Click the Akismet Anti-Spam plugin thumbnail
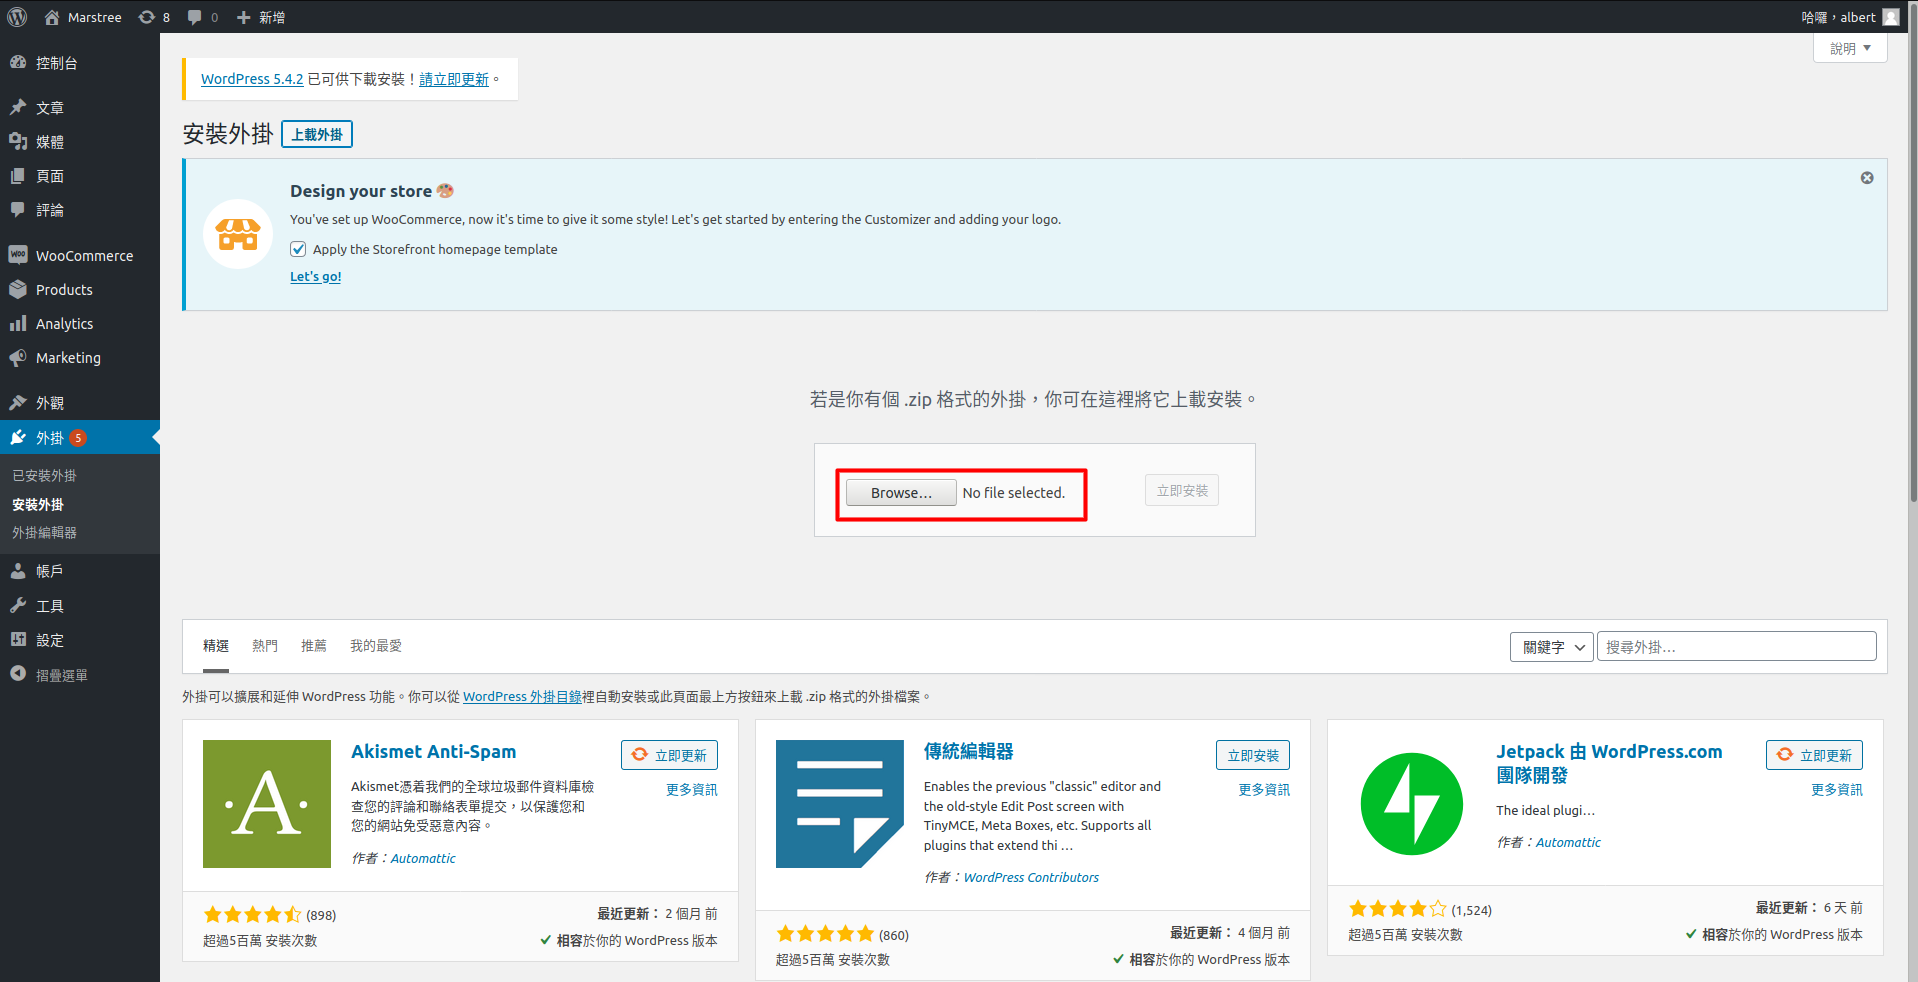The image size is (1918, 982). [266, 804]
